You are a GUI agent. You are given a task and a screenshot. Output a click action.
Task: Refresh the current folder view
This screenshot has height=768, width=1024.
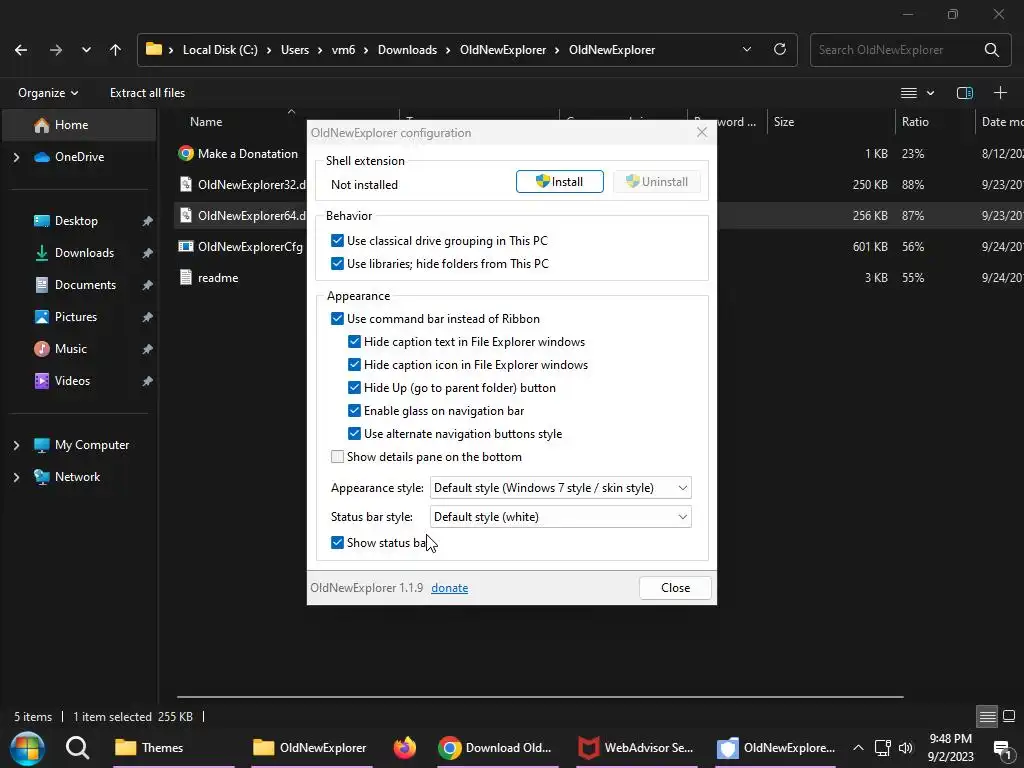click(780, 50)
